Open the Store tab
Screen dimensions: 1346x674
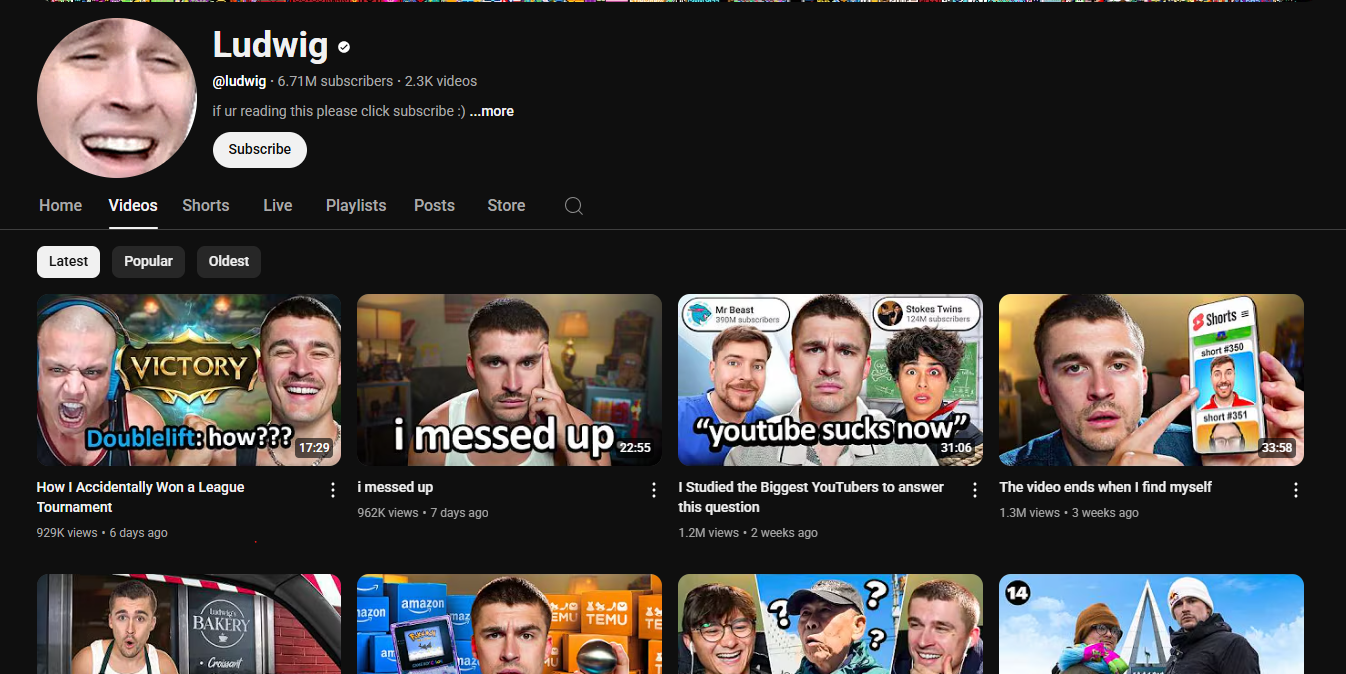pyautogui.click(x=506, y=205)
